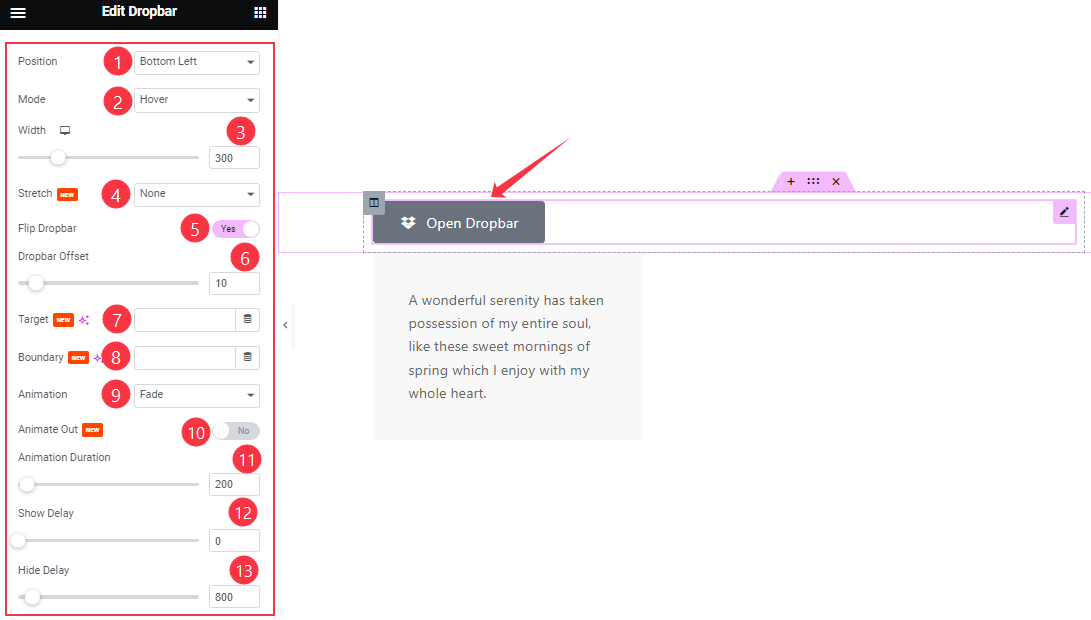Screen dimensions: 1091x620
Task: Change the Mode dropdown from Hover
Action: tap(196, 100)
